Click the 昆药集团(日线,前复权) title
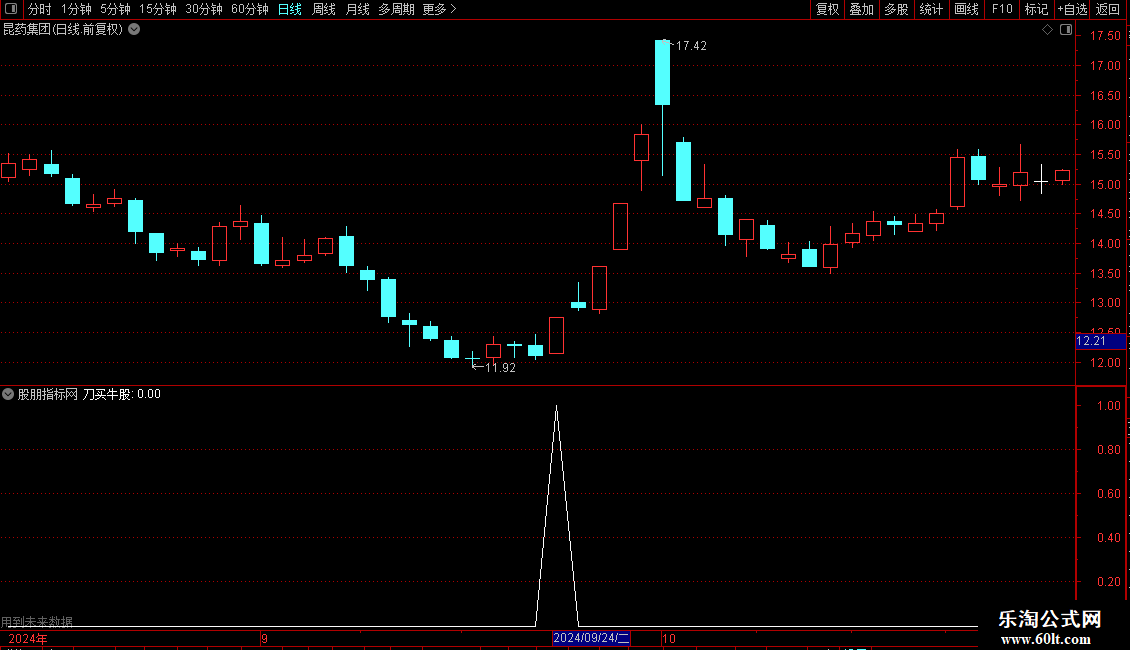Viewport: 1130px width, 650px height. tap(63, 30)
